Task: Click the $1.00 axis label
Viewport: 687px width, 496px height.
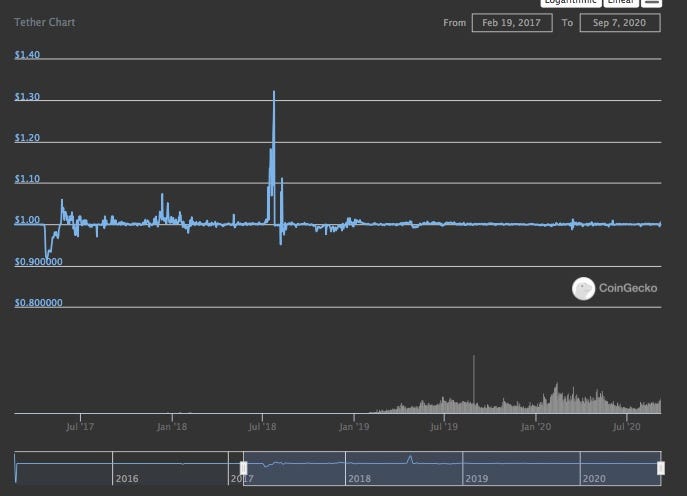Action: [27, 220]
